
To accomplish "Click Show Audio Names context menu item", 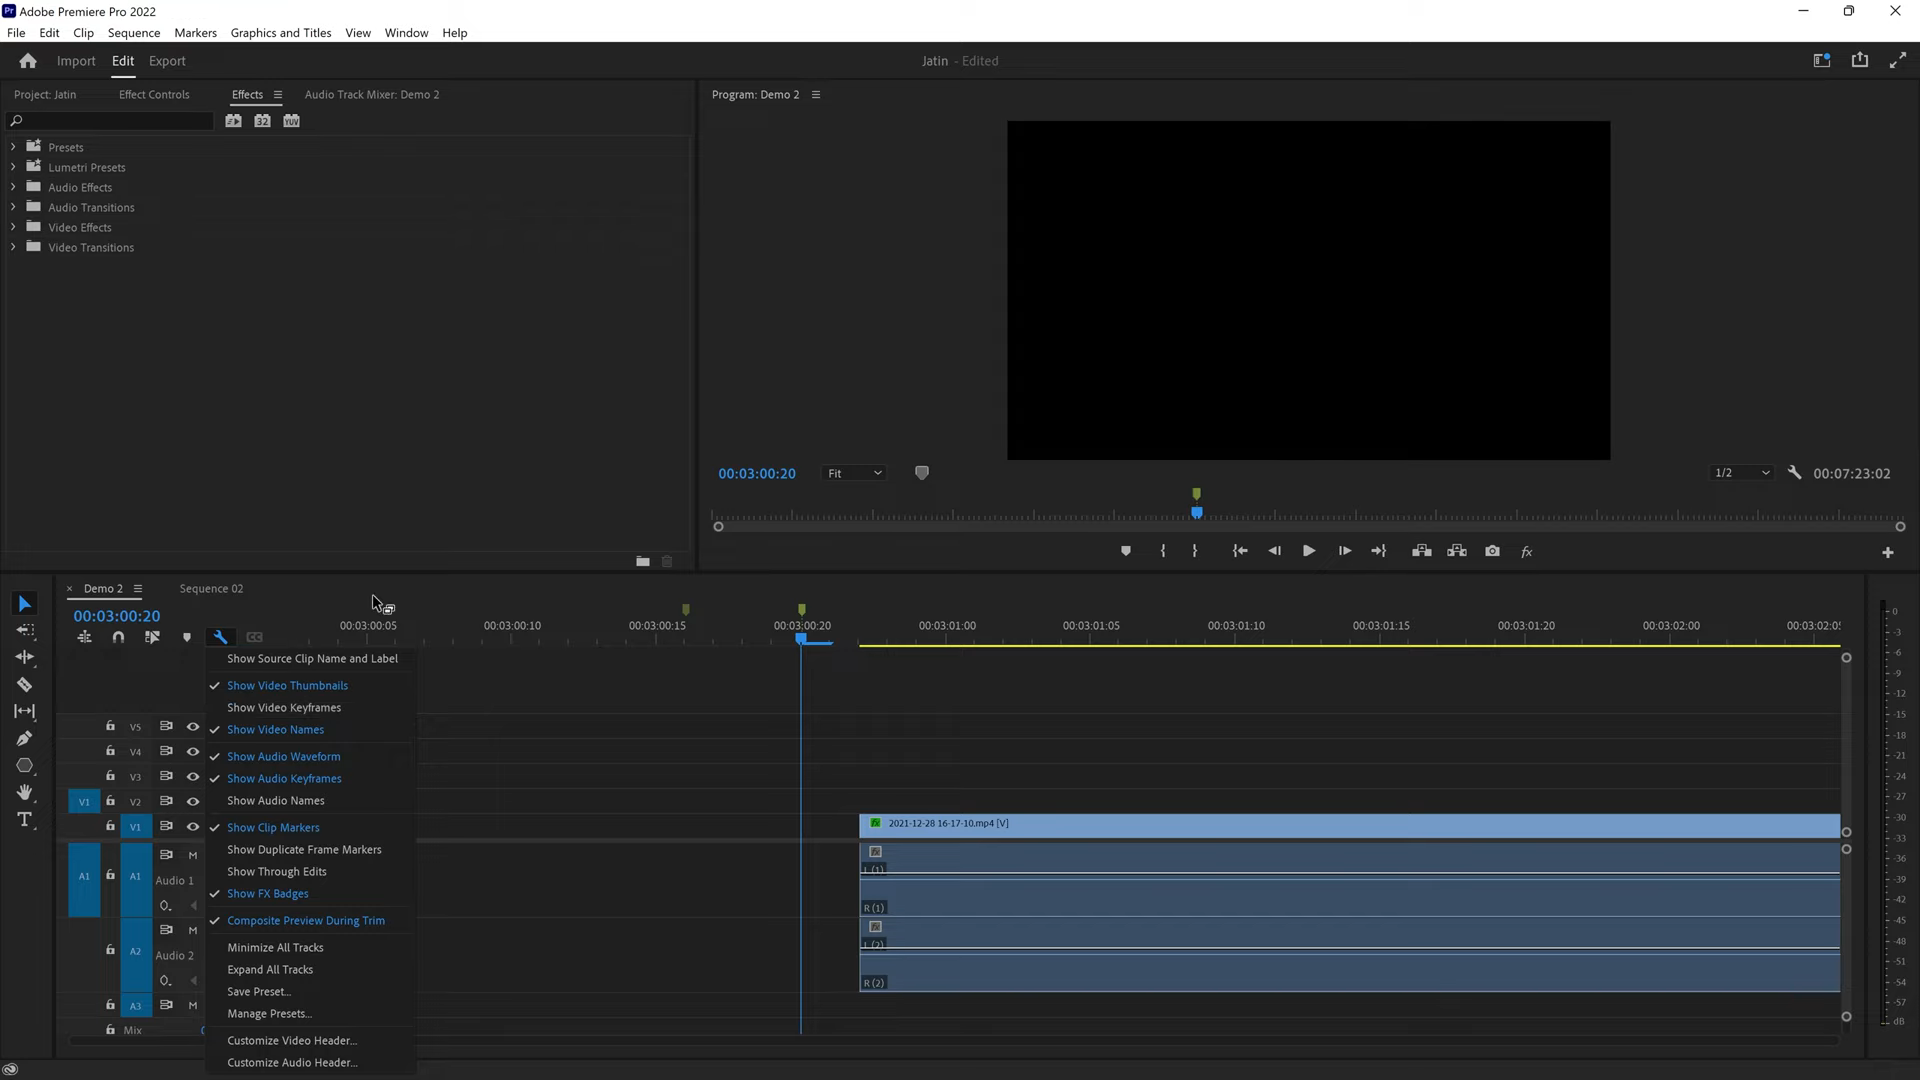I will (276, 800).
